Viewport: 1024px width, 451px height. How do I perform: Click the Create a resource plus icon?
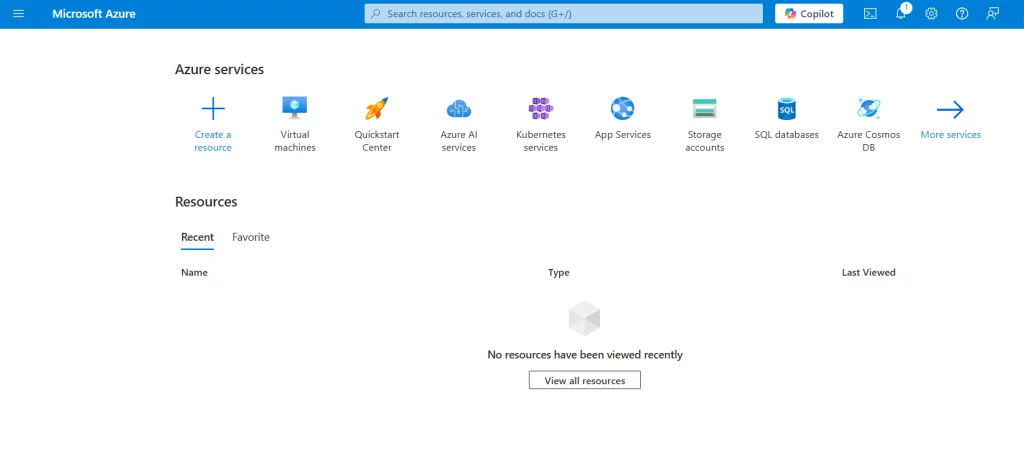coord(213,109)
